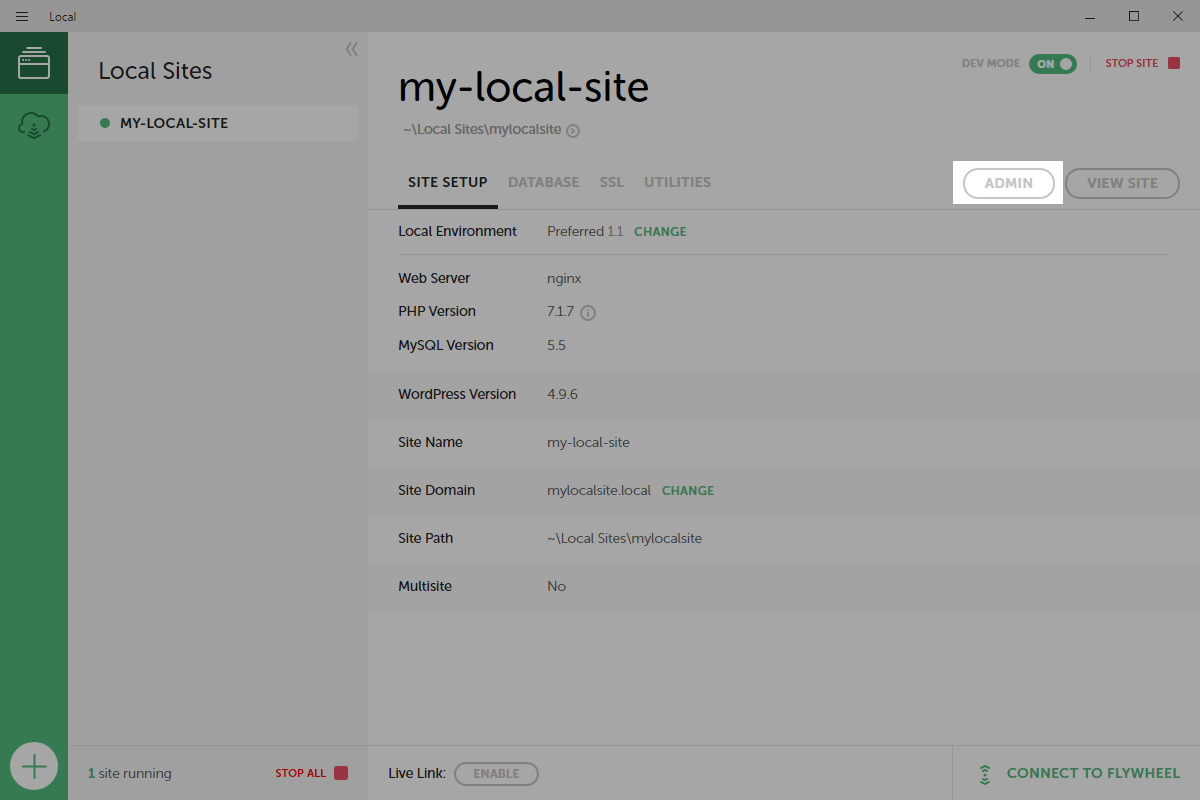Viewport: 1200px width, 800px height.
Task: Click the Site Path value text
Action: 625,538
